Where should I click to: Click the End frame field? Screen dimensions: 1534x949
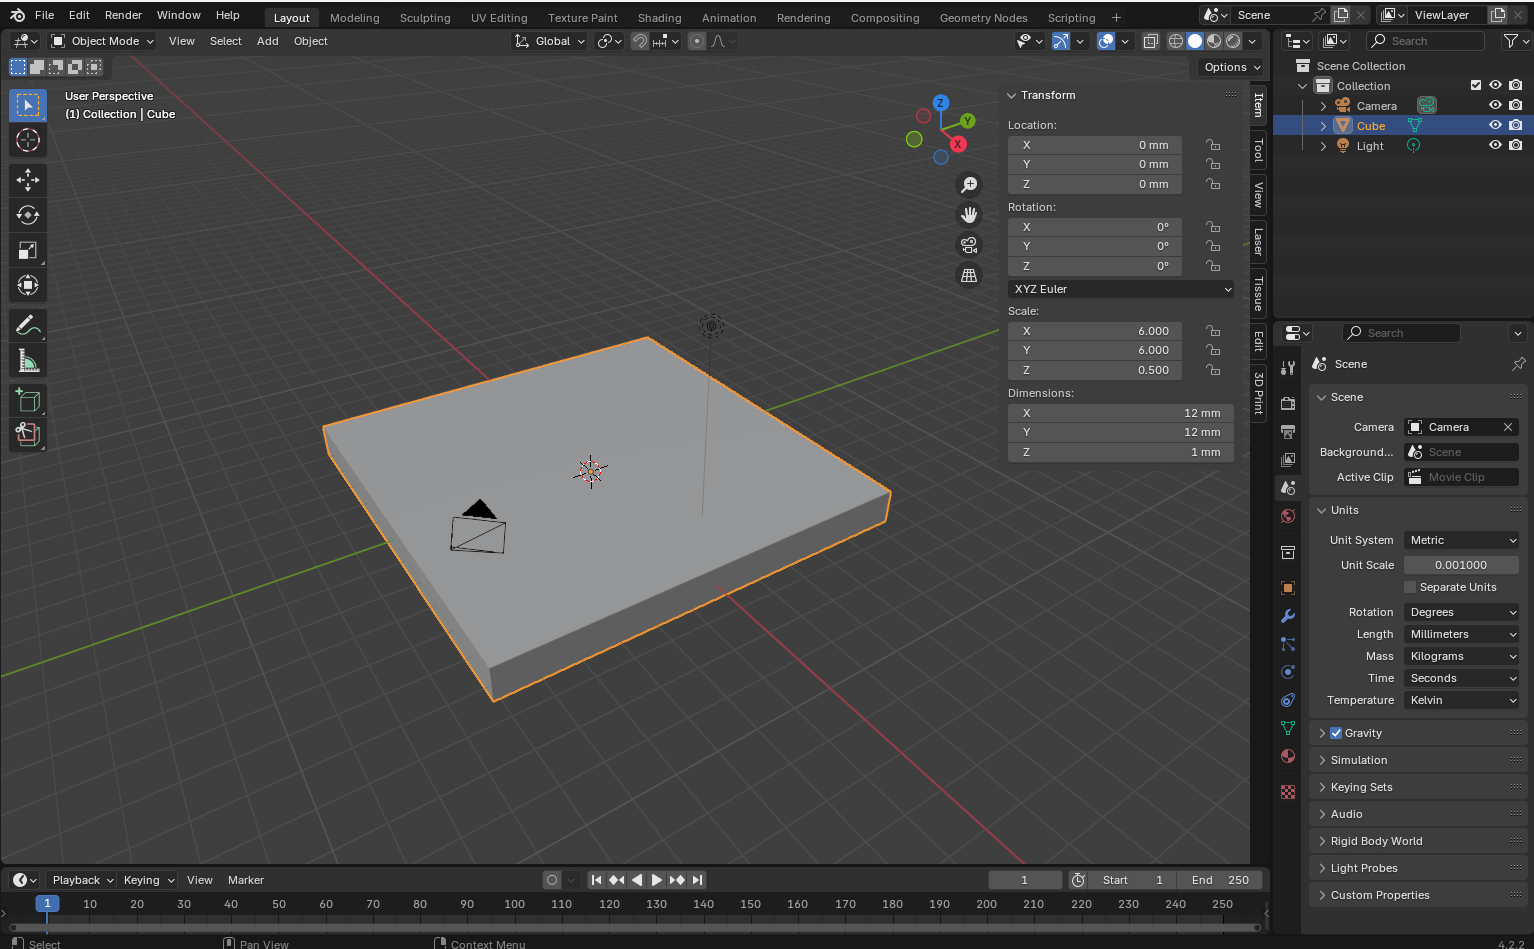[1219, 880]
